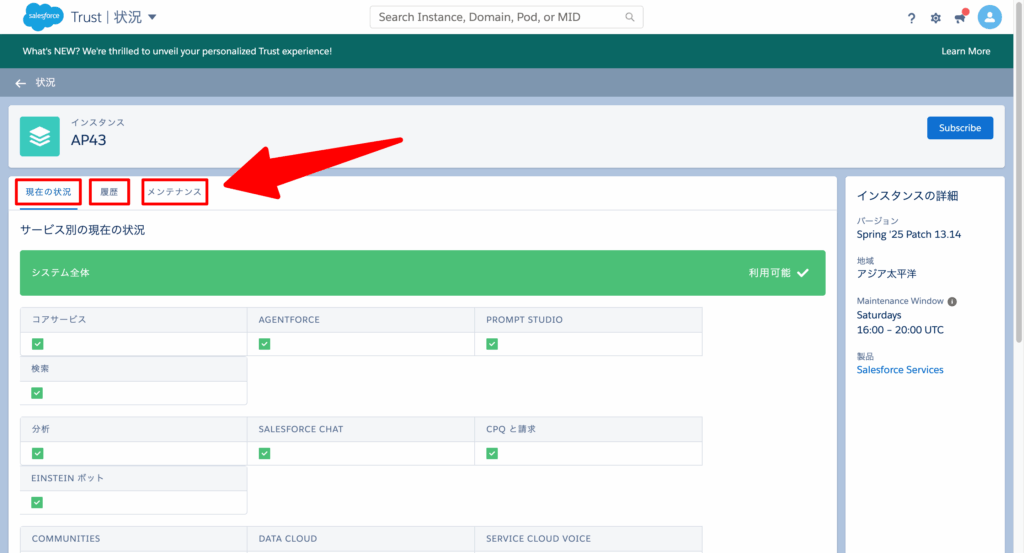Switch to the 履歴 tab

(109, 192)
